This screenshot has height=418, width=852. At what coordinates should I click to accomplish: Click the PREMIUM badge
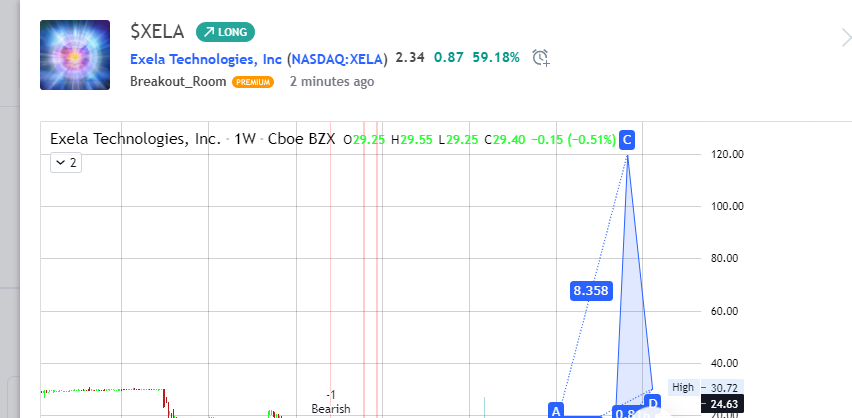253,82
